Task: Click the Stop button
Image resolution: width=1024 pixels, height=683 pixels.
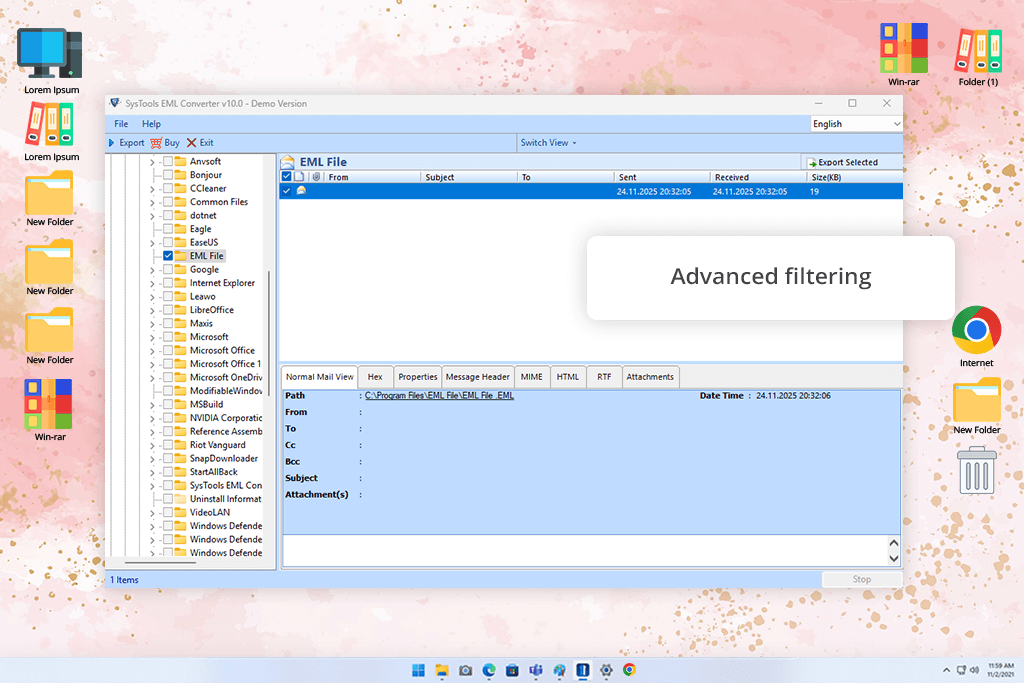Action: (x=861, y=579)
